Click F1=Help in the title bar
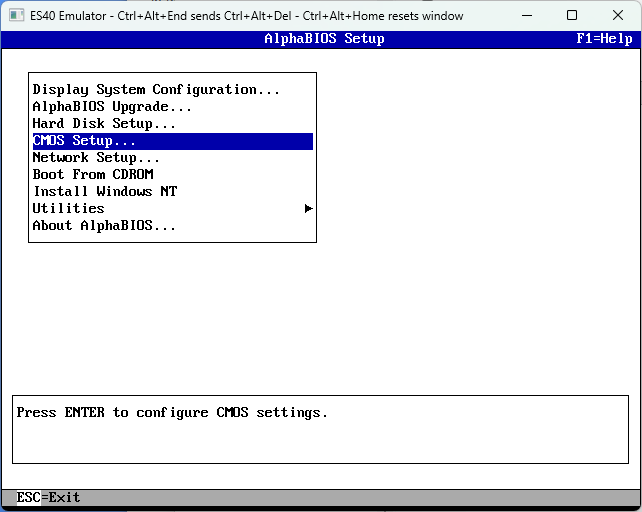This screenshot has width=642, height=512. tap(604, 39)
